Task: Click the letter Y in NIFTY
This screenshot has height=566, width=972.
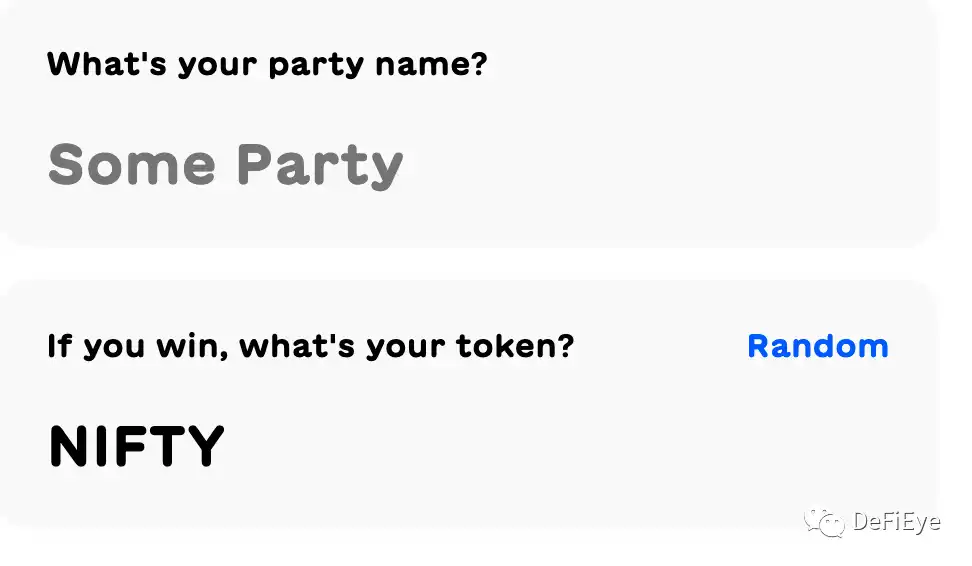Action: (205, 447)
